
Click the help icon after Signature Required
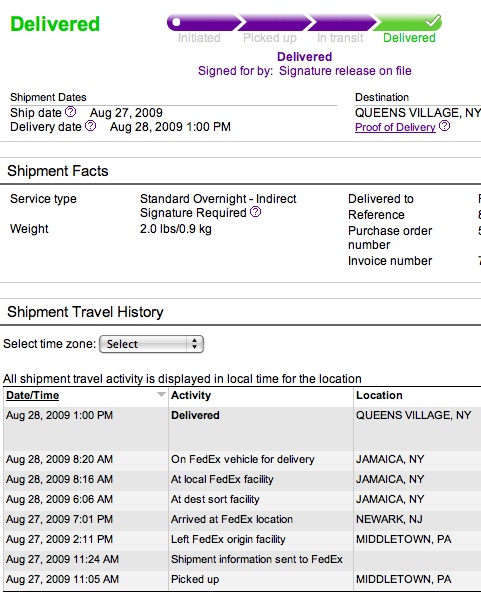(255, 212)
